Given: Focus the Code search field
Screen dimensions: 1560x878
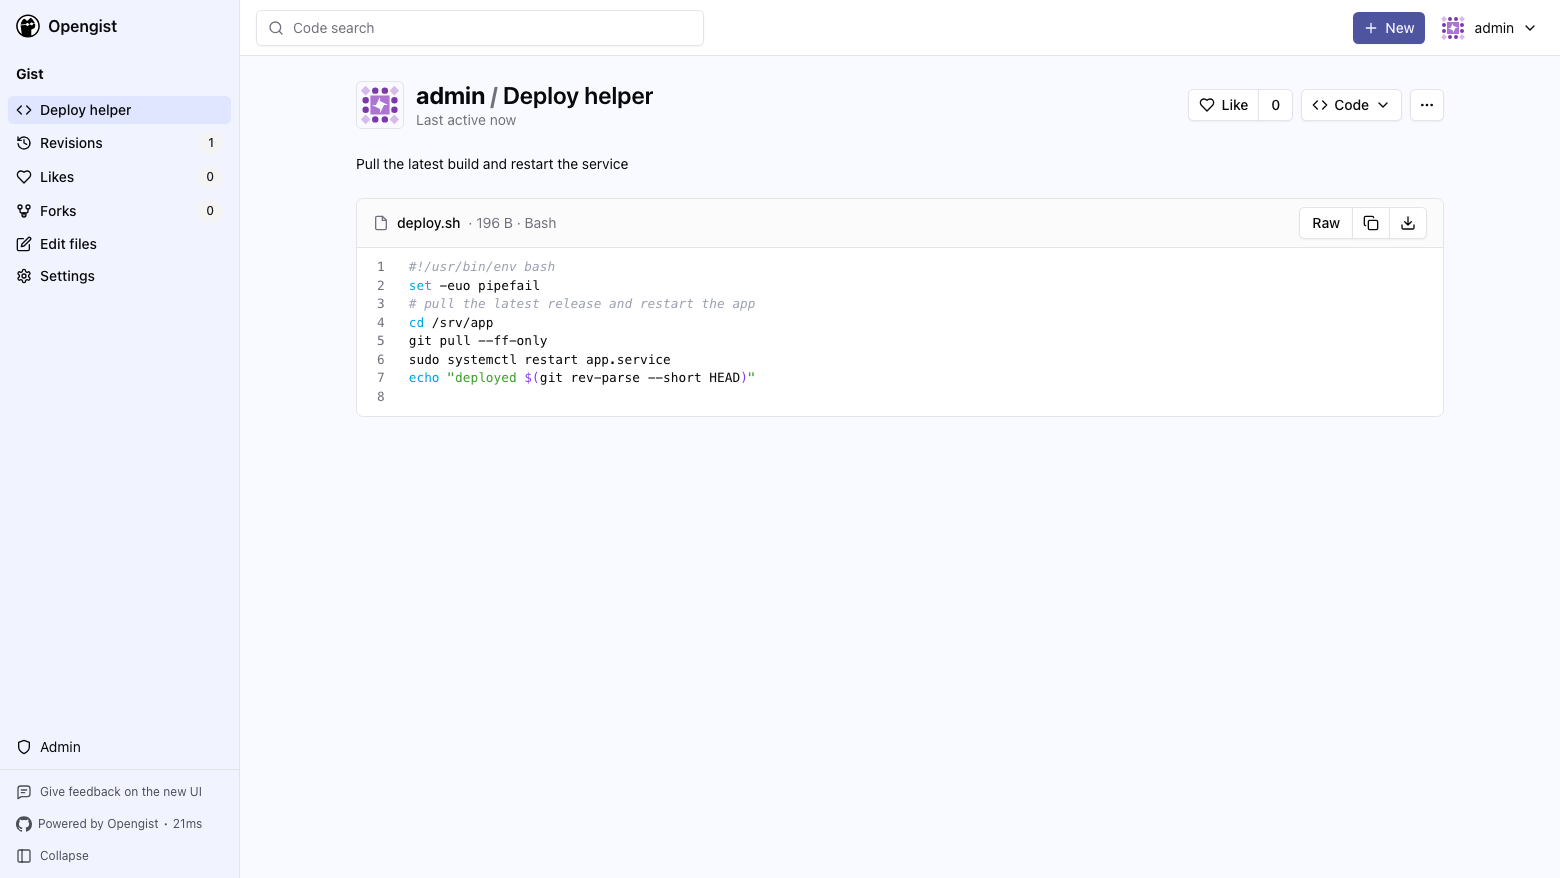Looking at the screenshot, I should (x=480, y=28).
